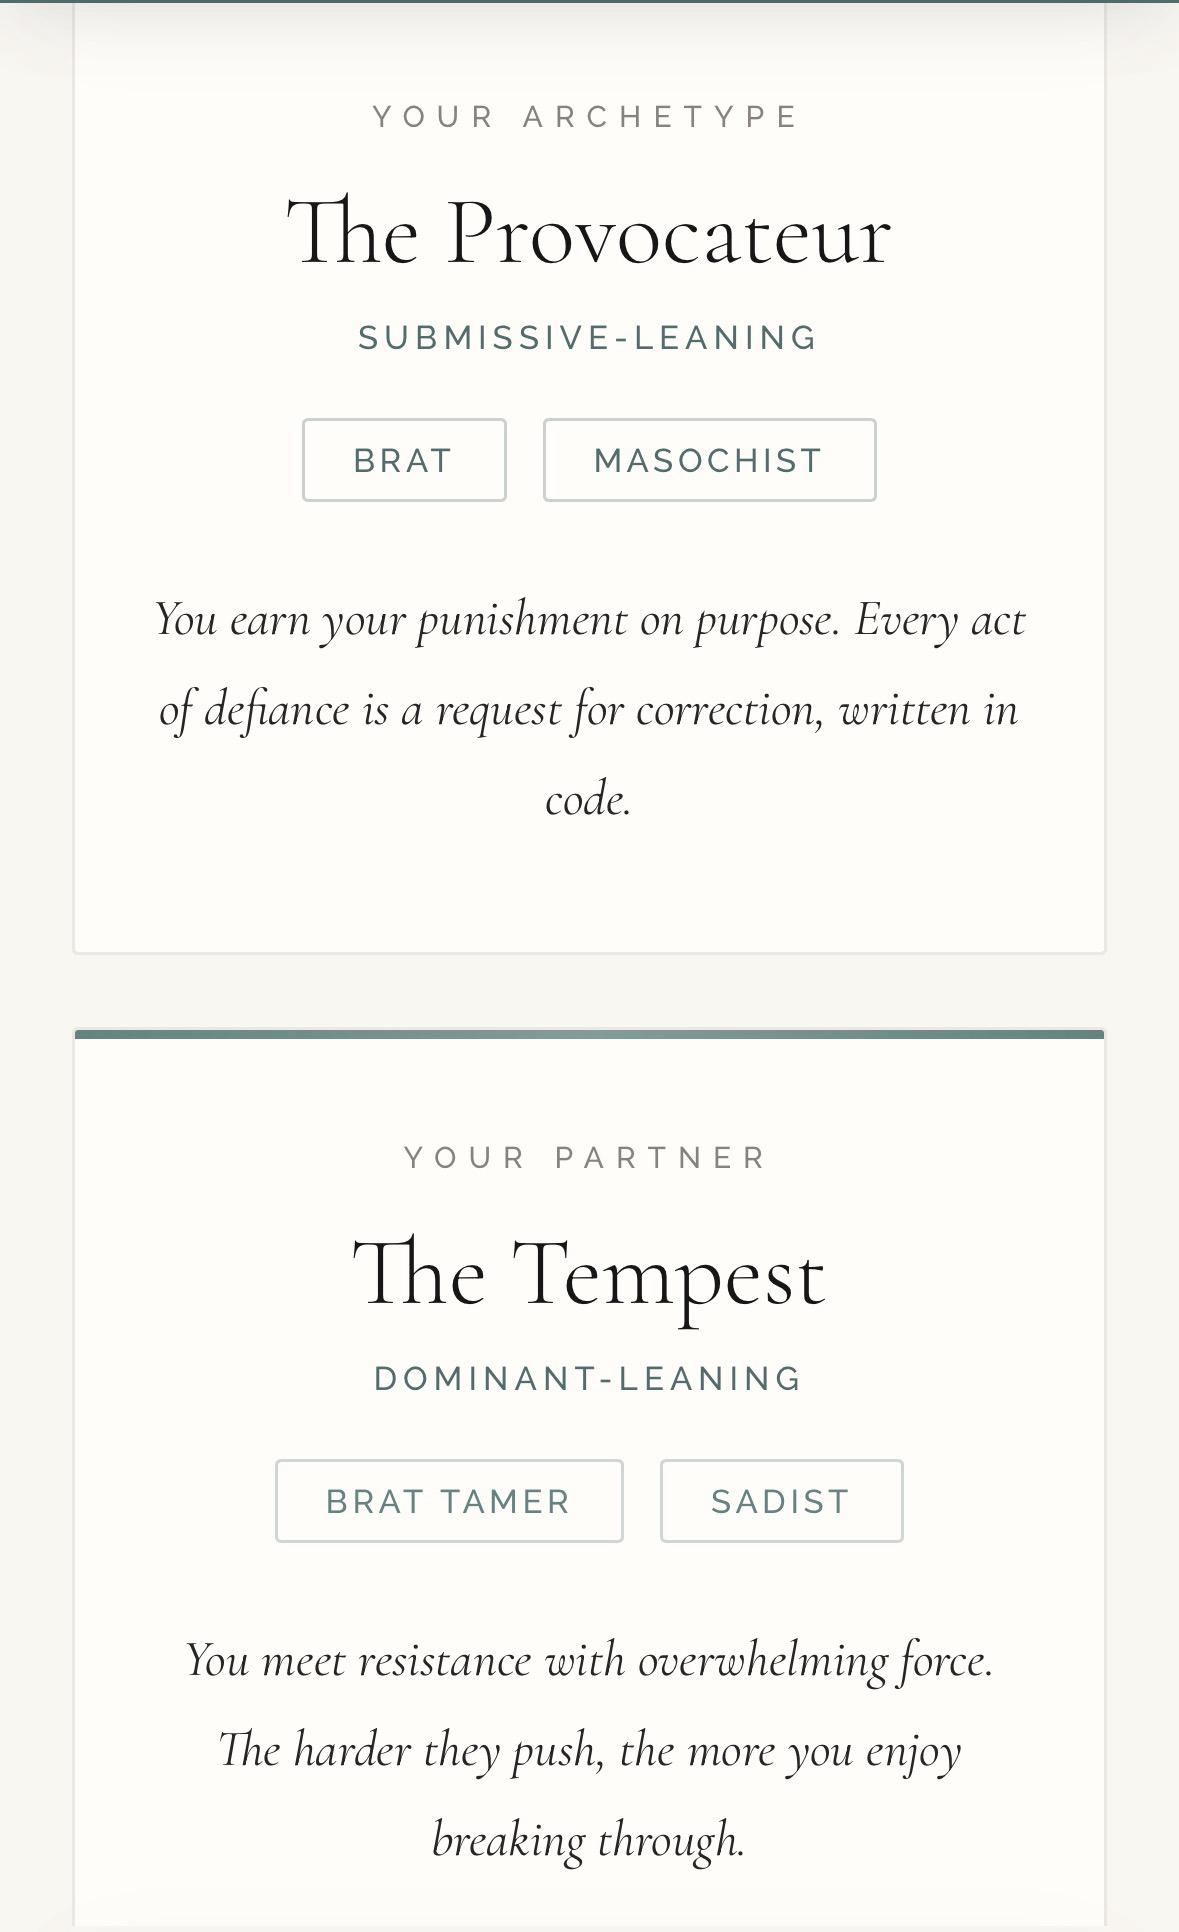Click the BRAT TAMER tag
Viewport: 1179px width, 1932px height.
coord(449,1501)
